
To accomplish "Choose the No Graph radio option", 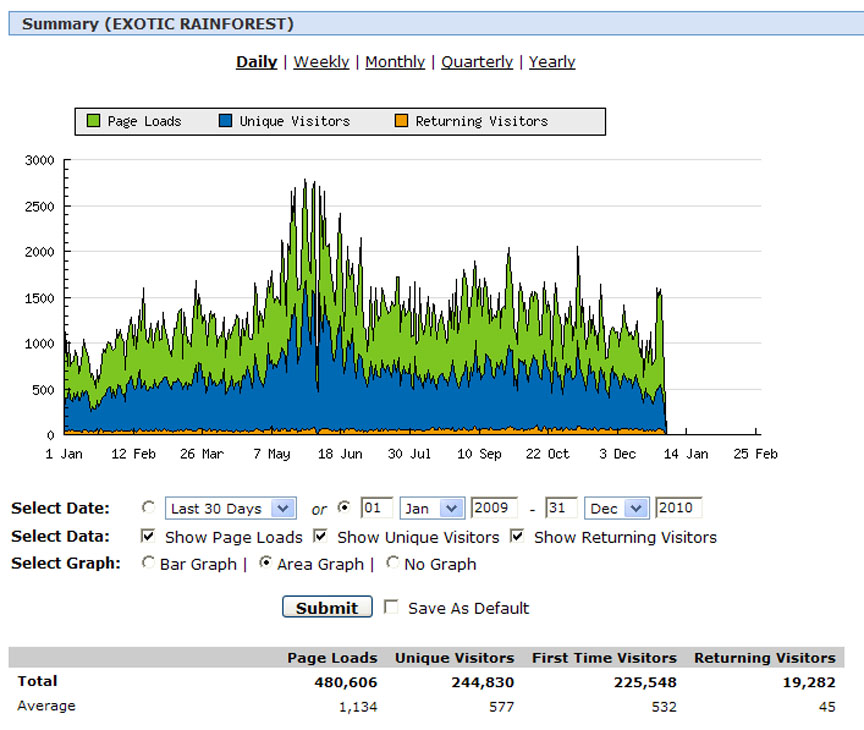I will point(392,563).
